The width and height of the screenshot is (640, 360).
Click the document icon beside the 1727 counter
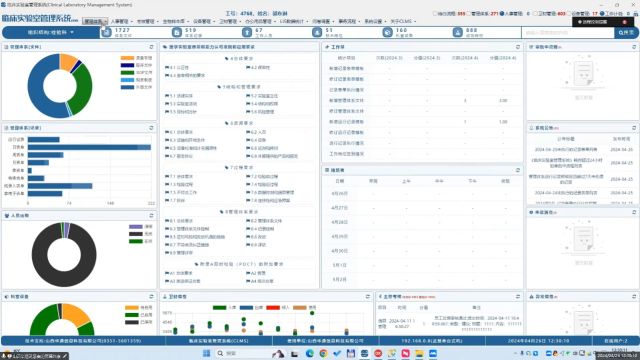(107, 32)
